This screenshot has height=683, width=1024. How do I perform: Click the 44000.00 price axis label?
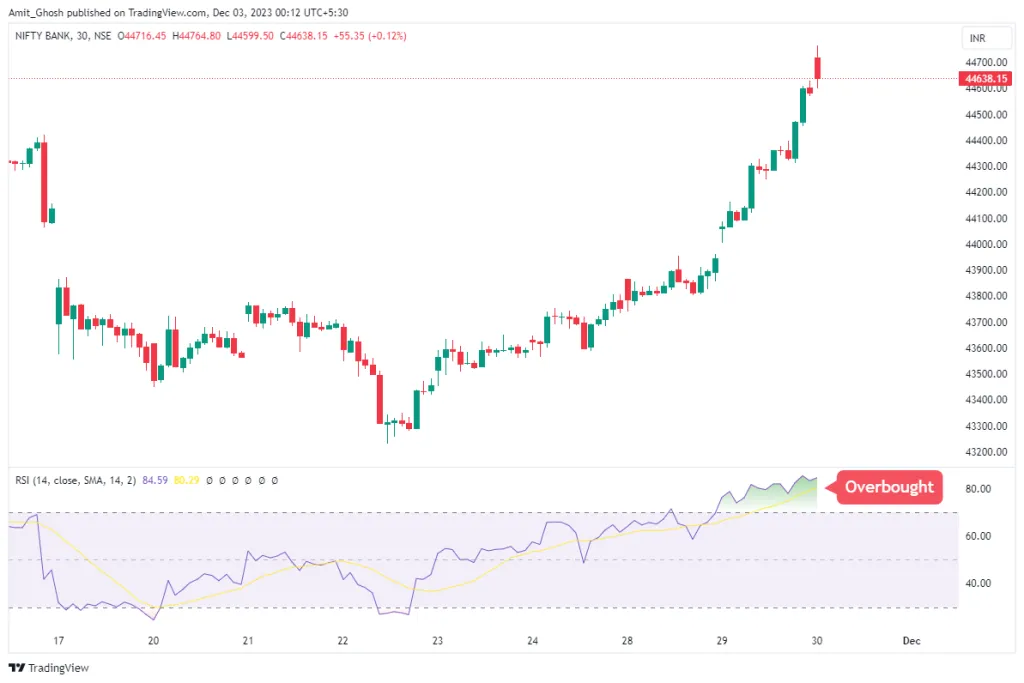point(984,244)
